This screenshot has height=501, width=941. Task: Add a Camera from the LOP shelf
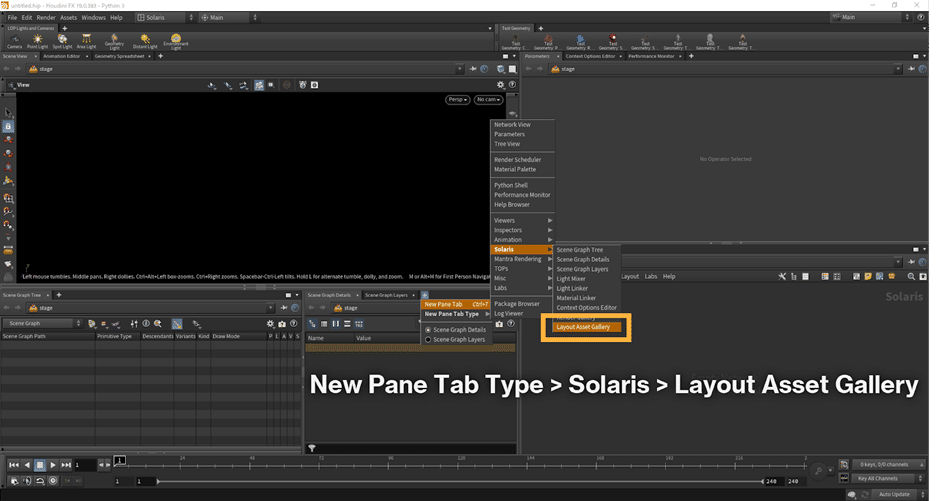pyautogui.click(x=14, y=41)
